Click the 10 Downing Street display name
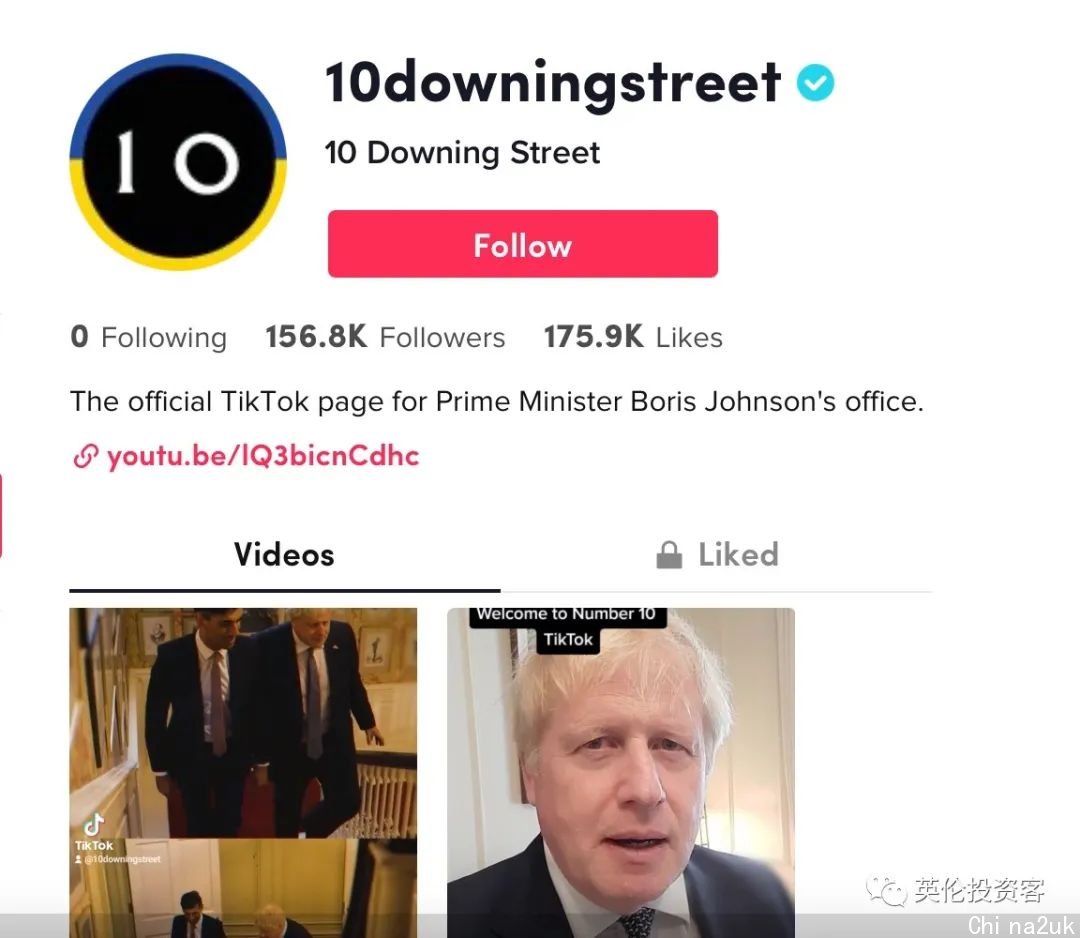The image size is (1080, 938). click(462, 152)
